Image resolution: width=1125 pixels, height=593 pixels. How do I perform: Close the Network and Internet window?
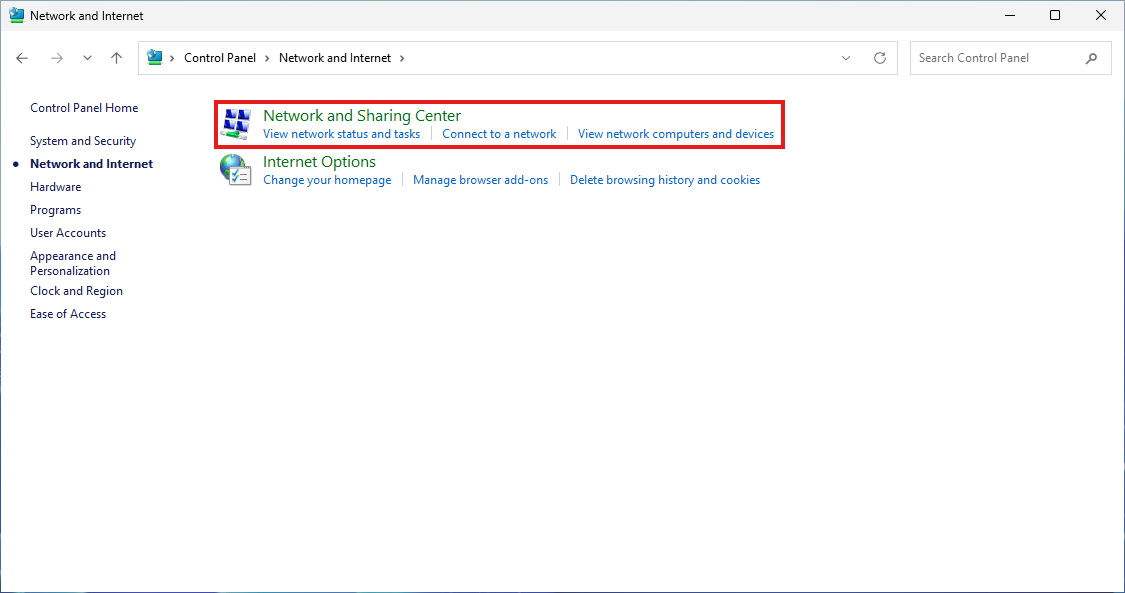click(1101, 15)
